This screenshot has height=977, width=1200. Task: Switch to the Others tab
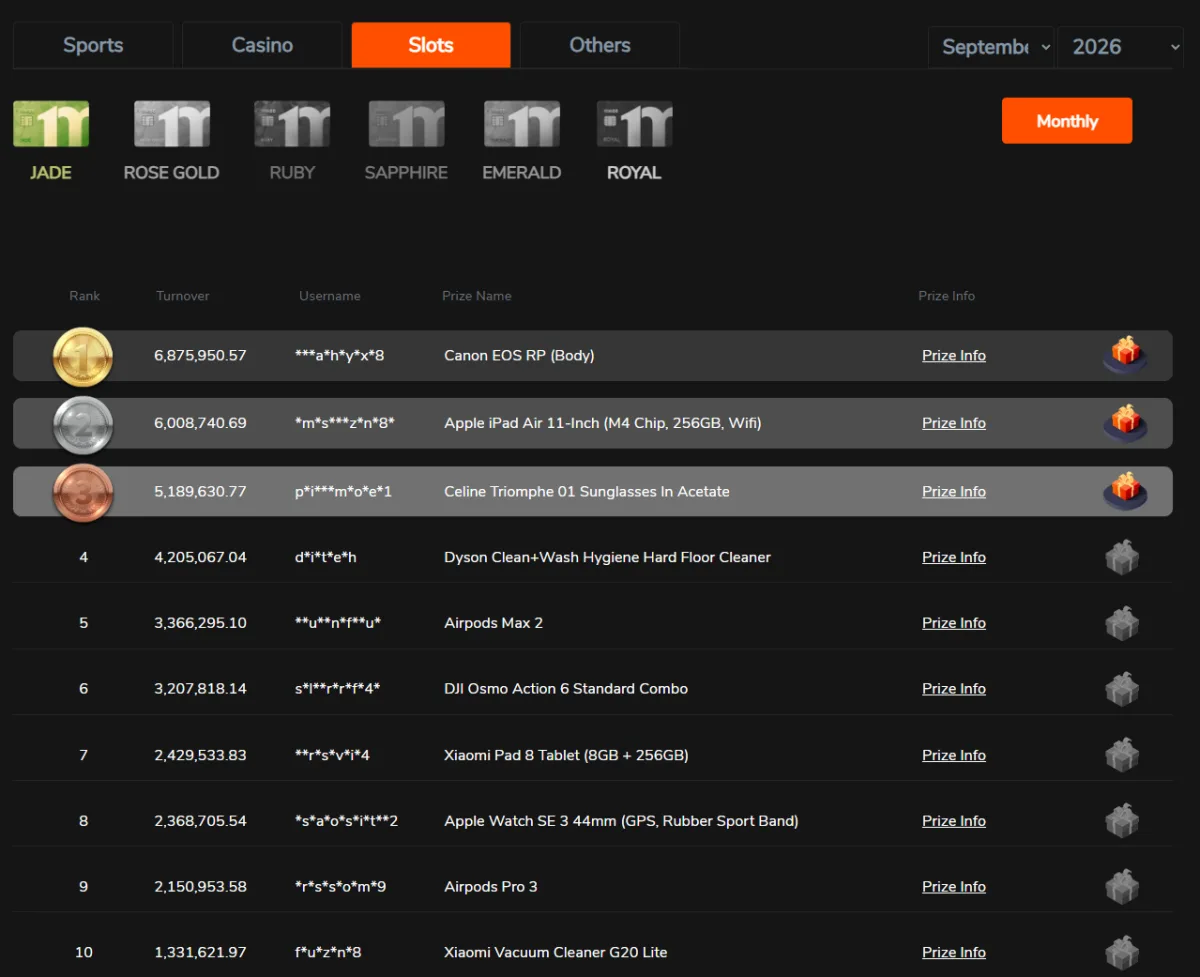(x=600, y=45)
